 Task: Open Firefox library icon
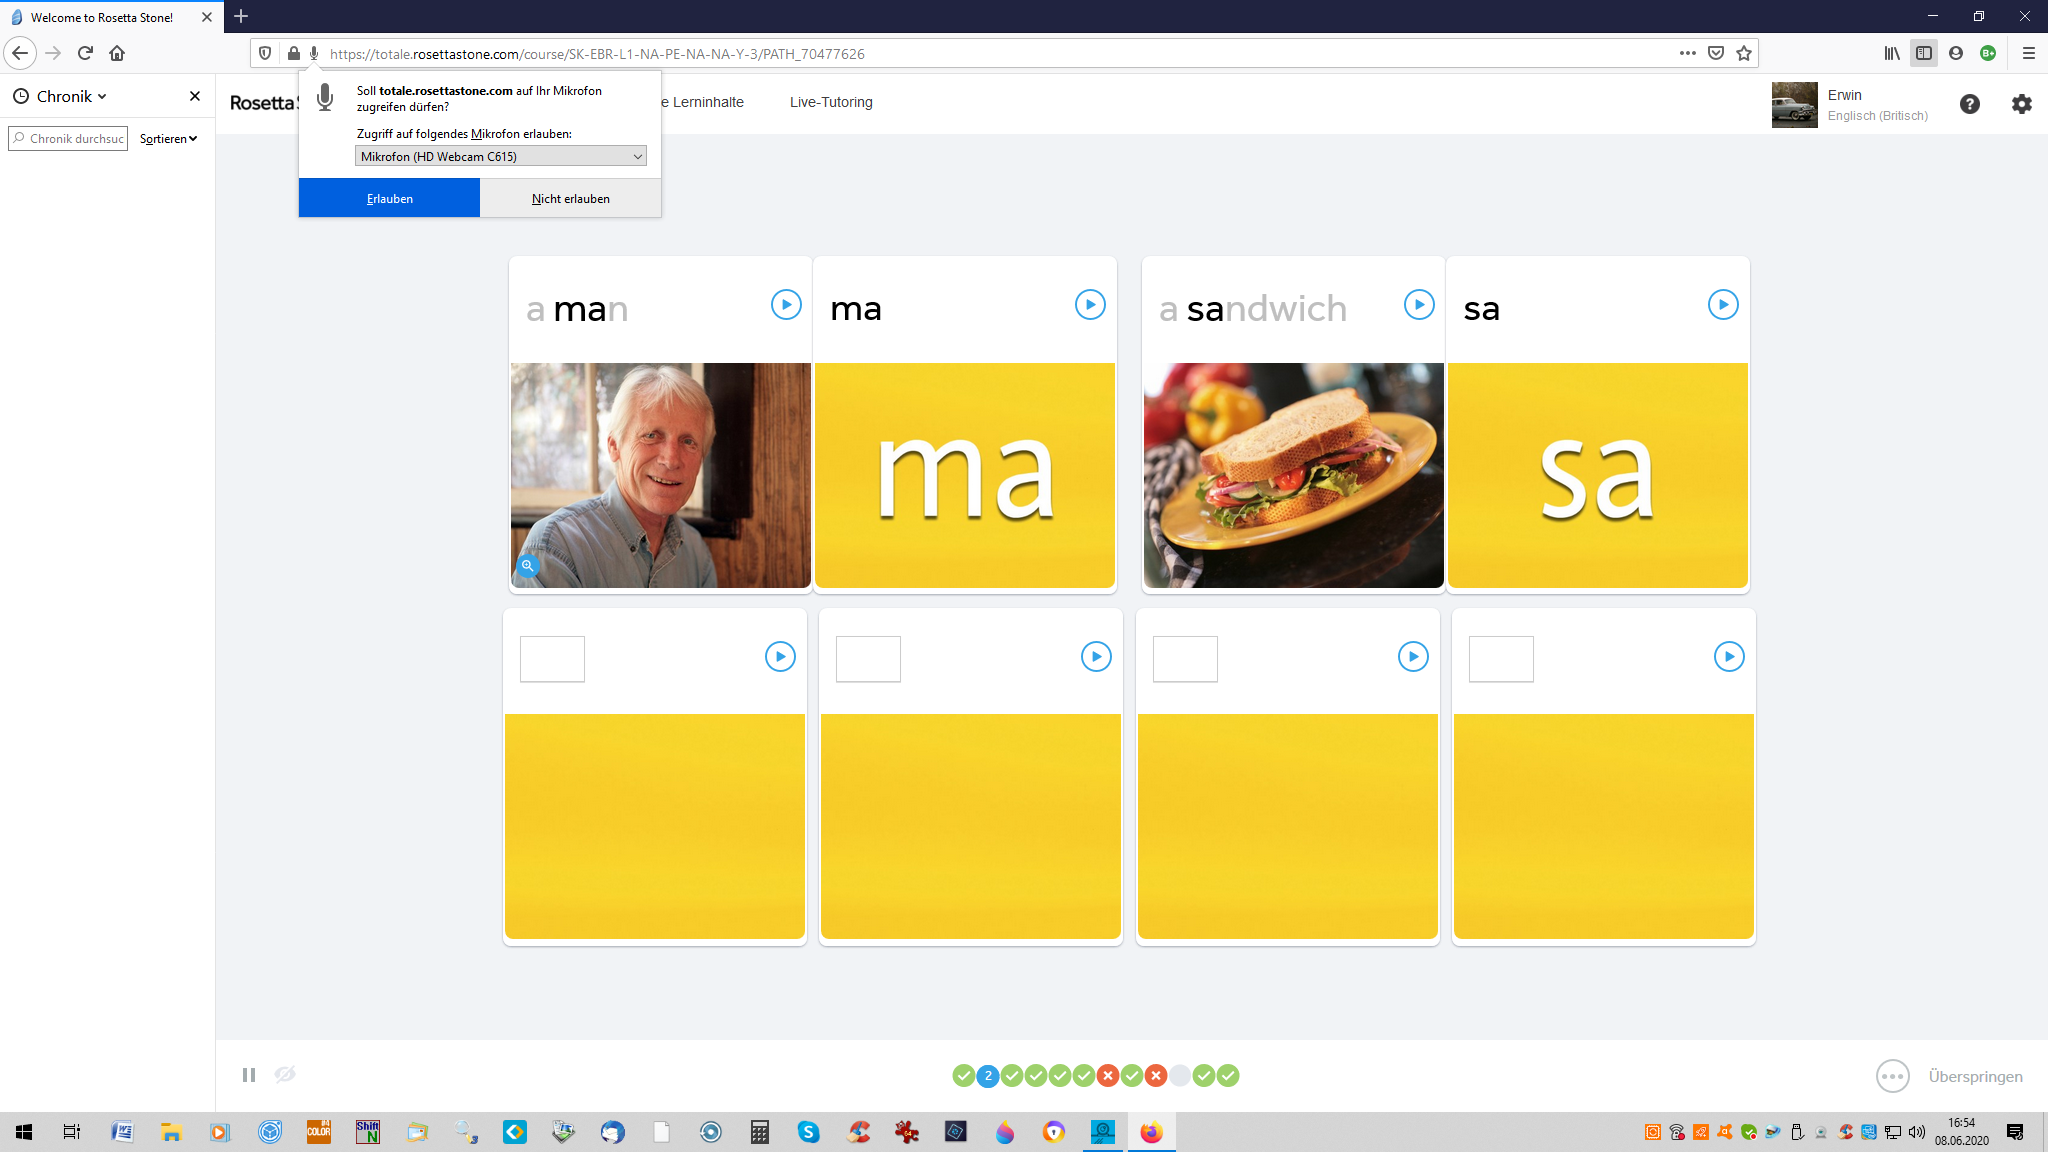[1892, 54]
